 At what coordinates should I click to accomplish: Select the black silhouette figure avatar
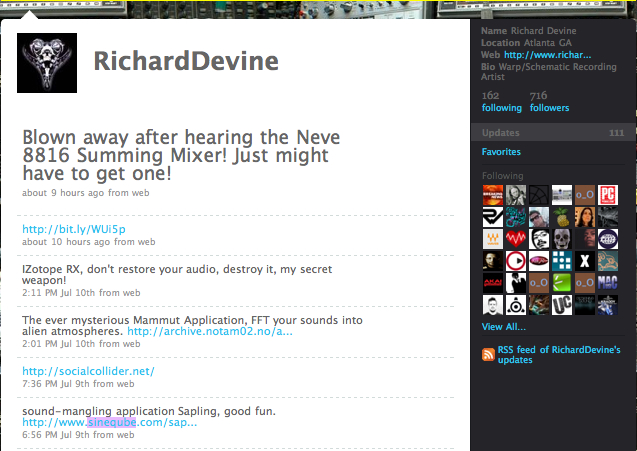coord(516,283)
